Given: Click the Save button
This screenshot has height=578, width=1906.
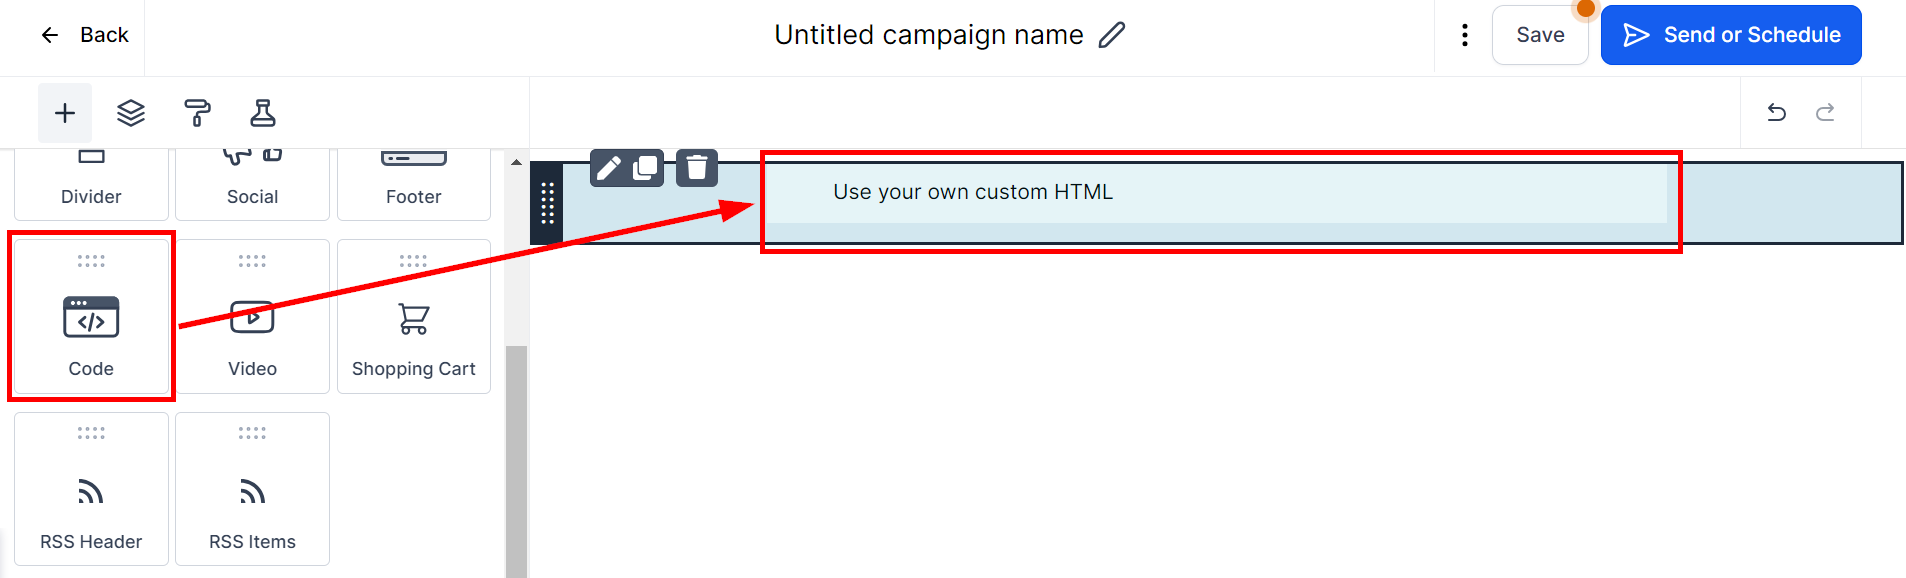Looking at the screenshot, I should pyautogui.click(x=1540, y=35).
